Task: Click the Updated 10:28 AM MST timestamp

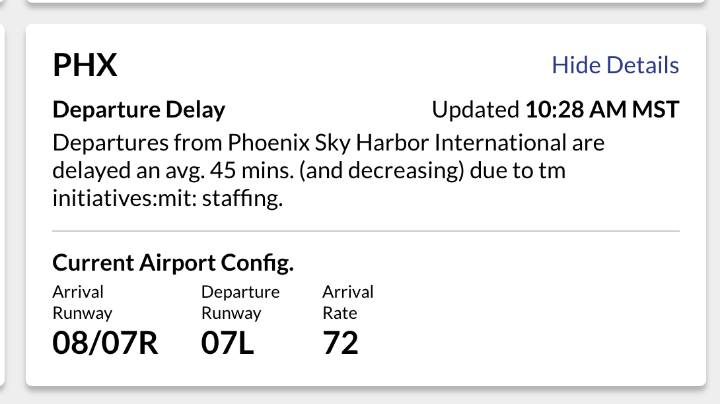Action: click(x=555, y=109)
